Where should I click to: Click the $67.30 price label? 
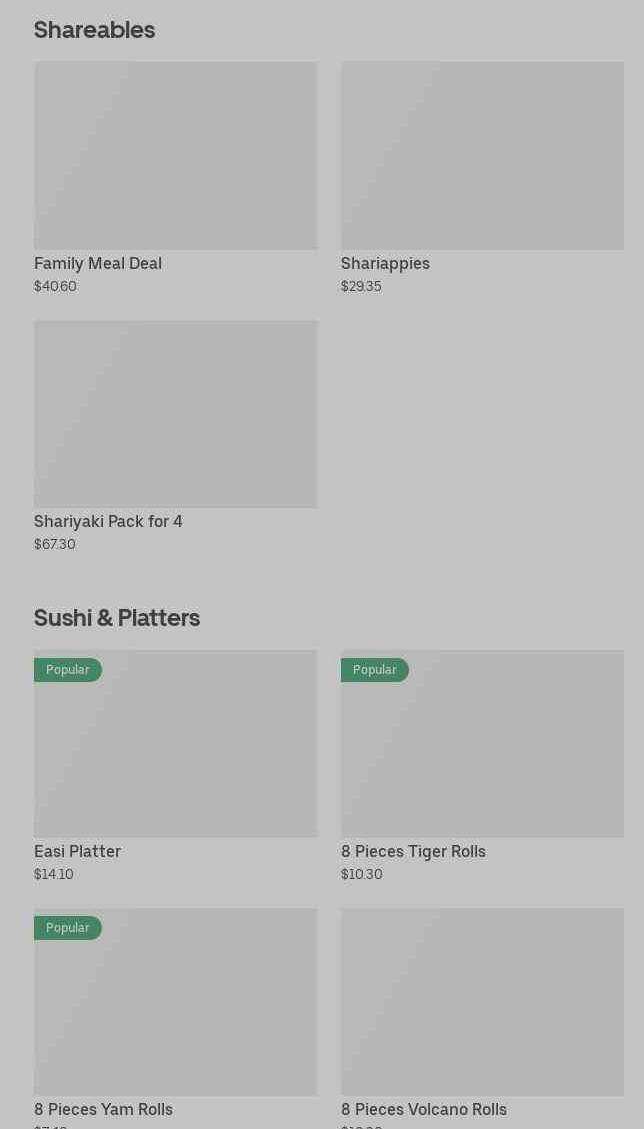55,545
